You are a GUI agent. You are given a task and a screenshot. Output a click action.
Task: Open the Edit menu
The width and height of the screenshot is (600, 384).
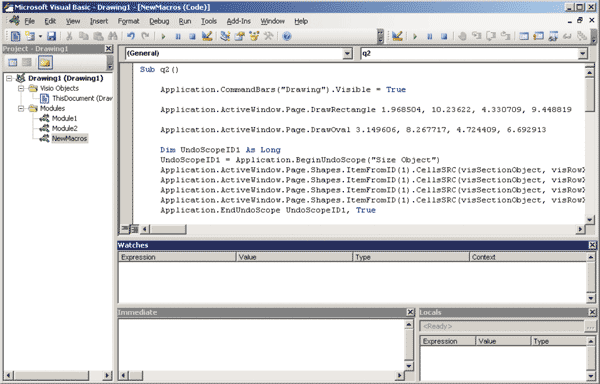click(50, 21)
